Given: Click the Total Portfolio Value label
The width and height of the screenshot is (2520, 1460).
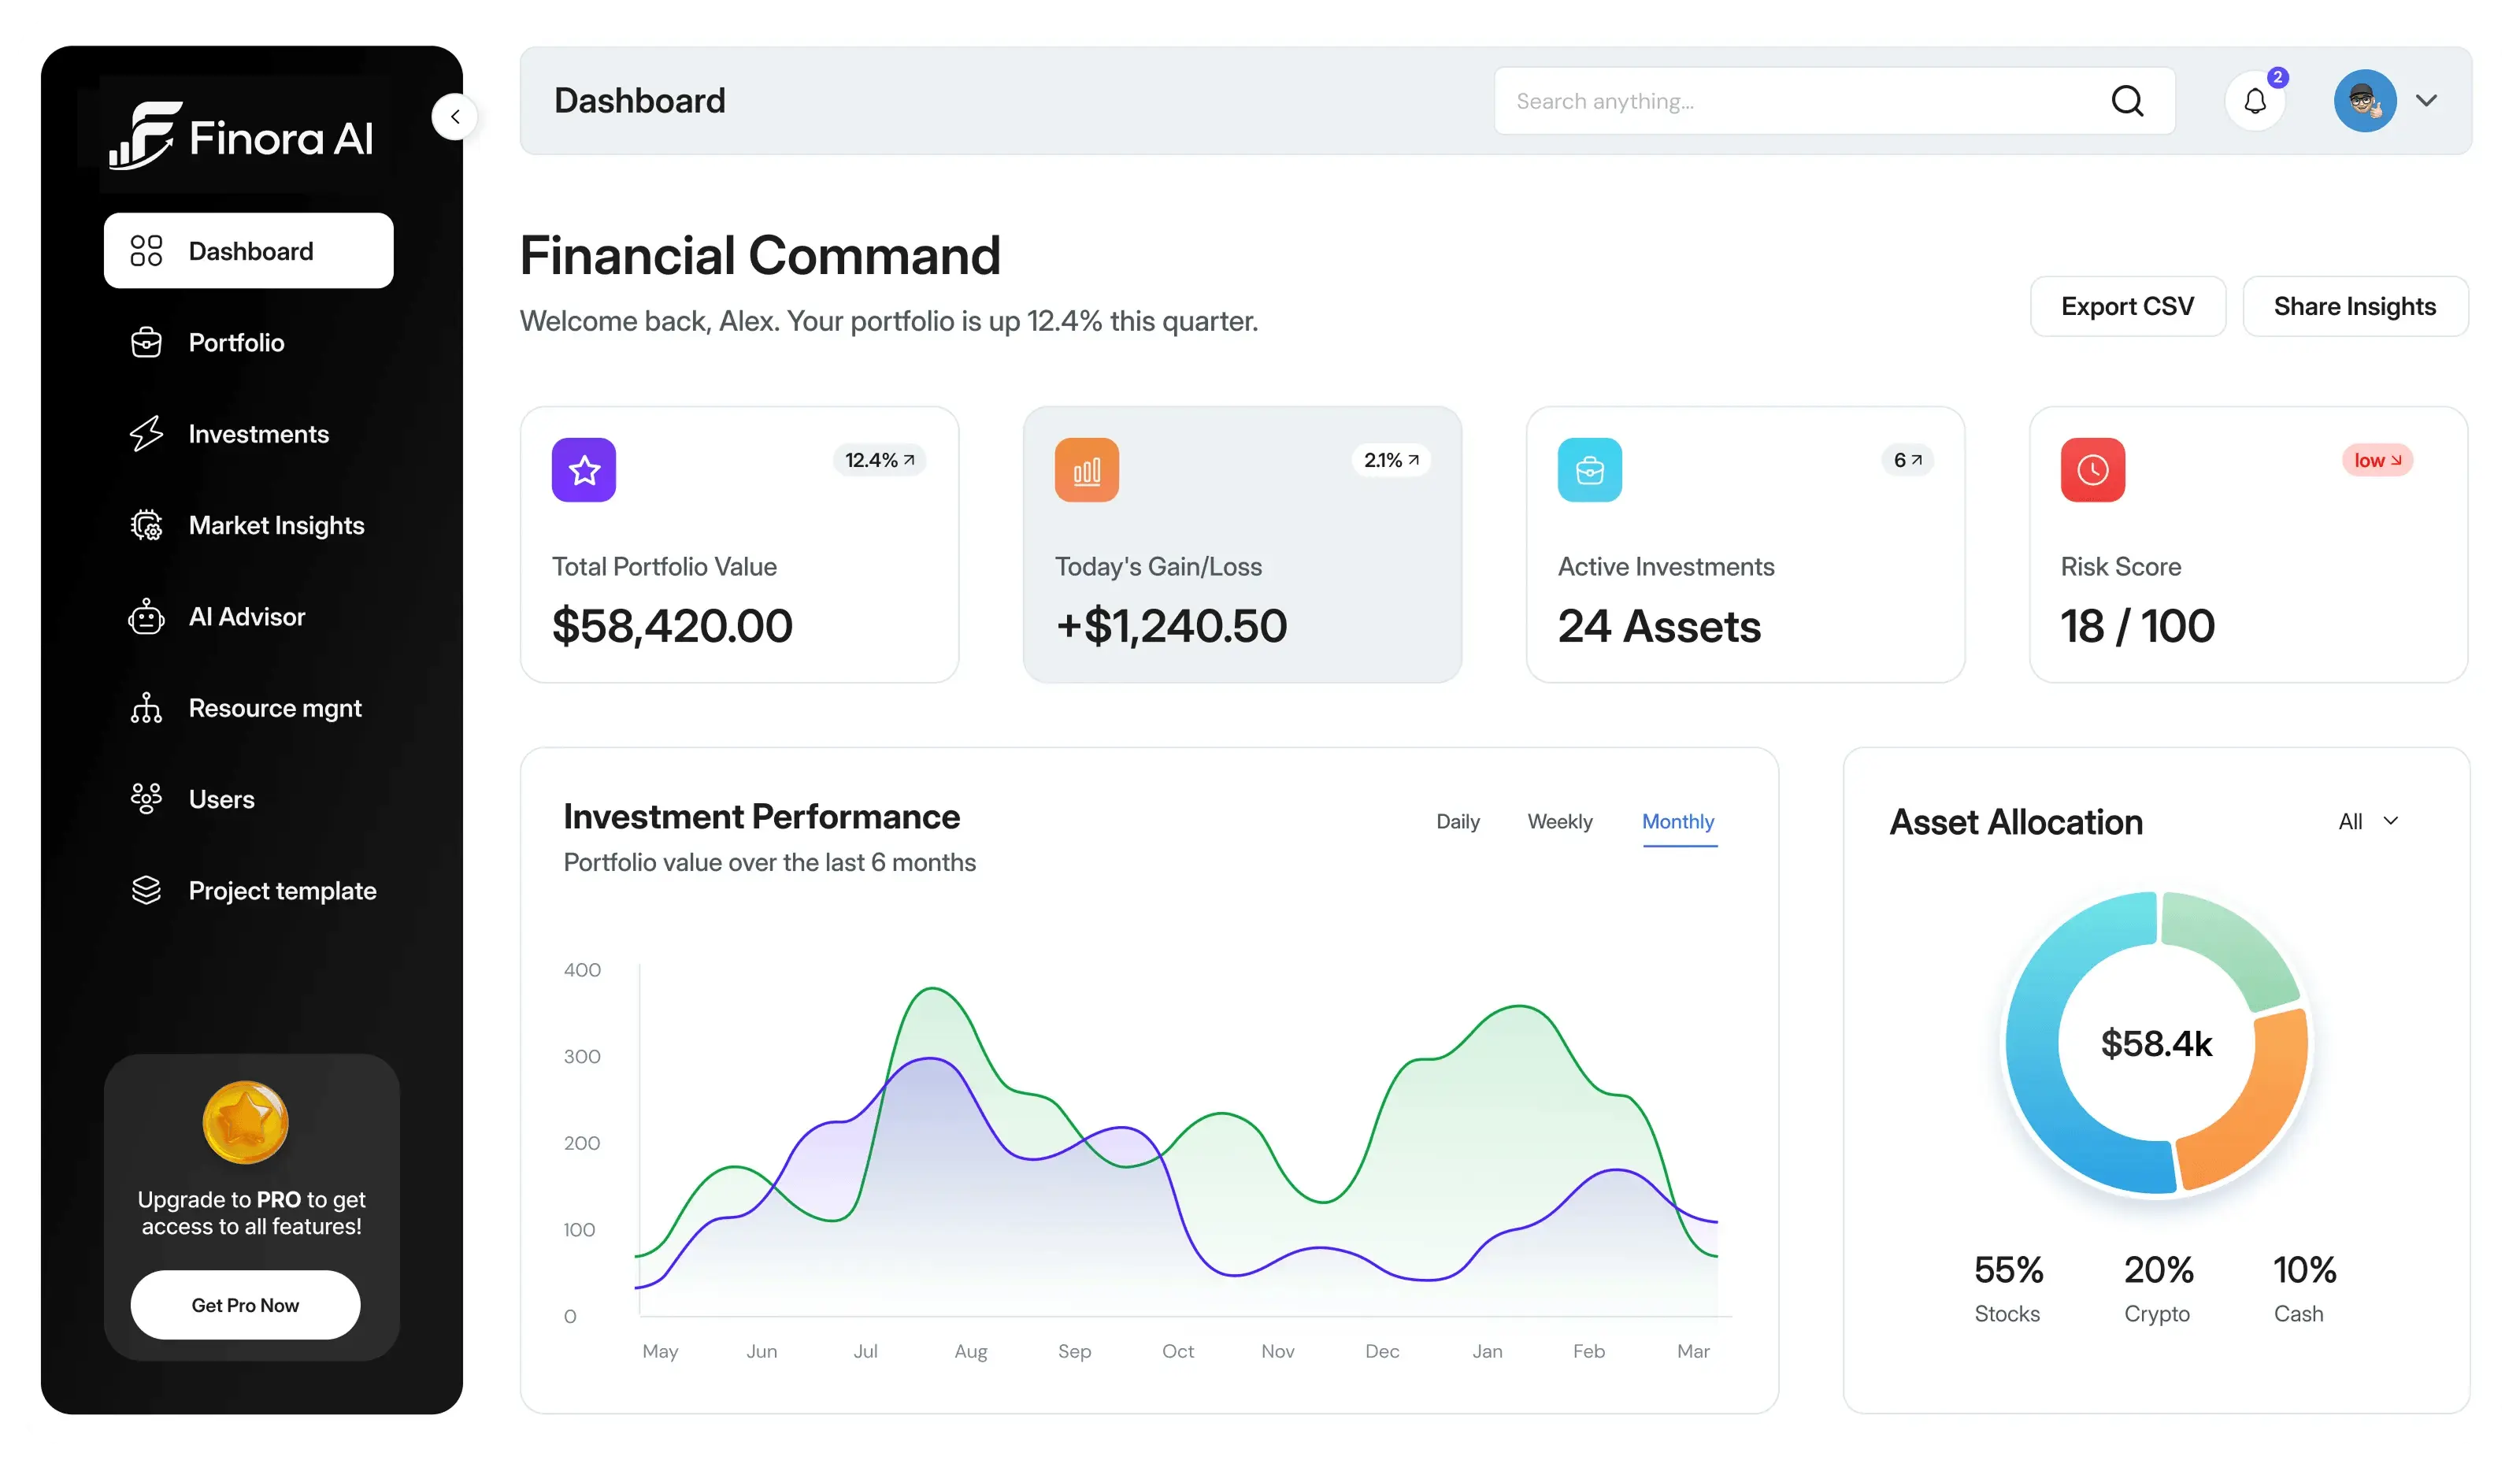Looking at the screenshot, I should (x=664, y=566).
